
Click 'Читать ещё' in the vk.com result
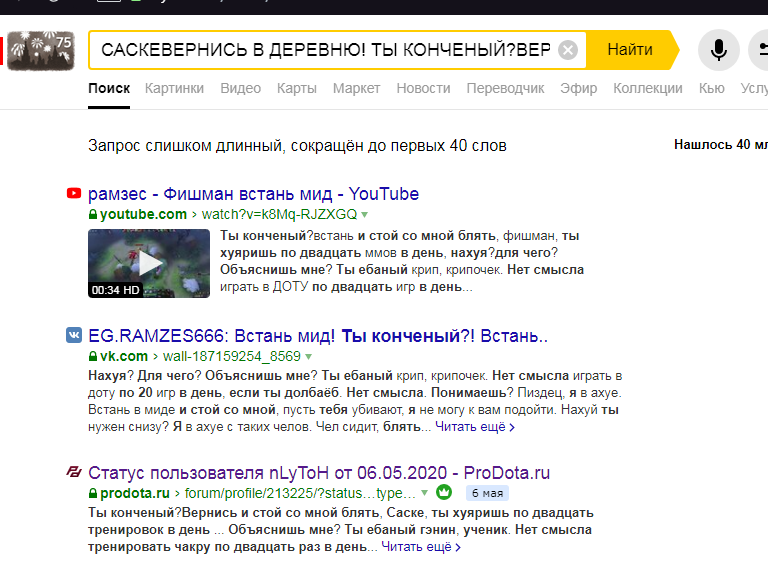pos(475,427)
